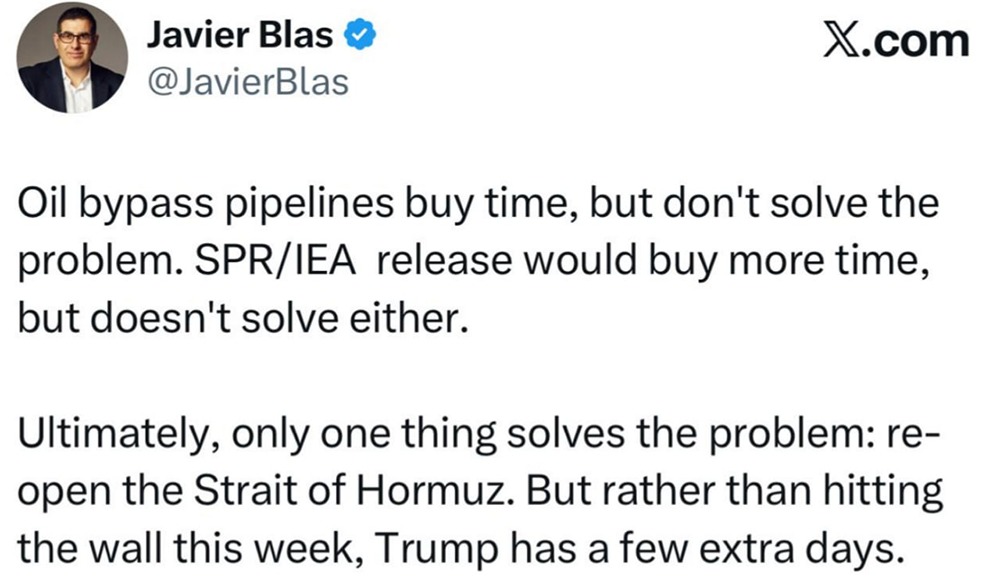
Task: Open the Javier Blas display name
Action: (x=239, y=36)
